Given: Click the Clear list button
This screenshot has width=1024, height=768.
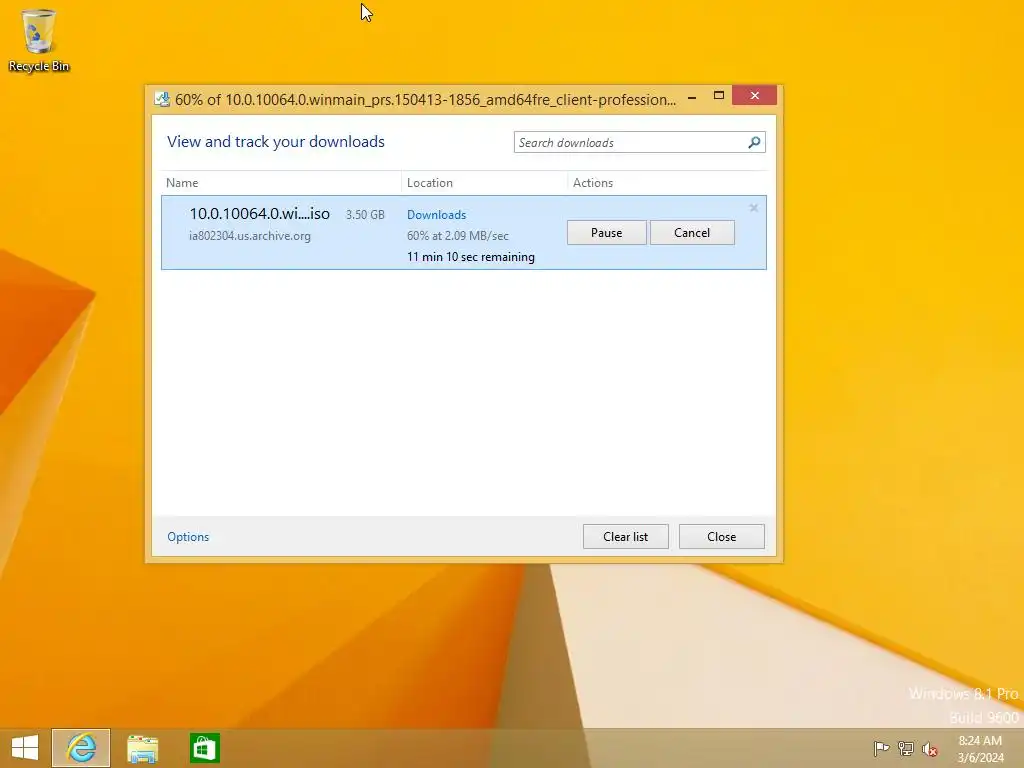Looking at the screenshot, I should pyautogui.click(x=626, y=537).
